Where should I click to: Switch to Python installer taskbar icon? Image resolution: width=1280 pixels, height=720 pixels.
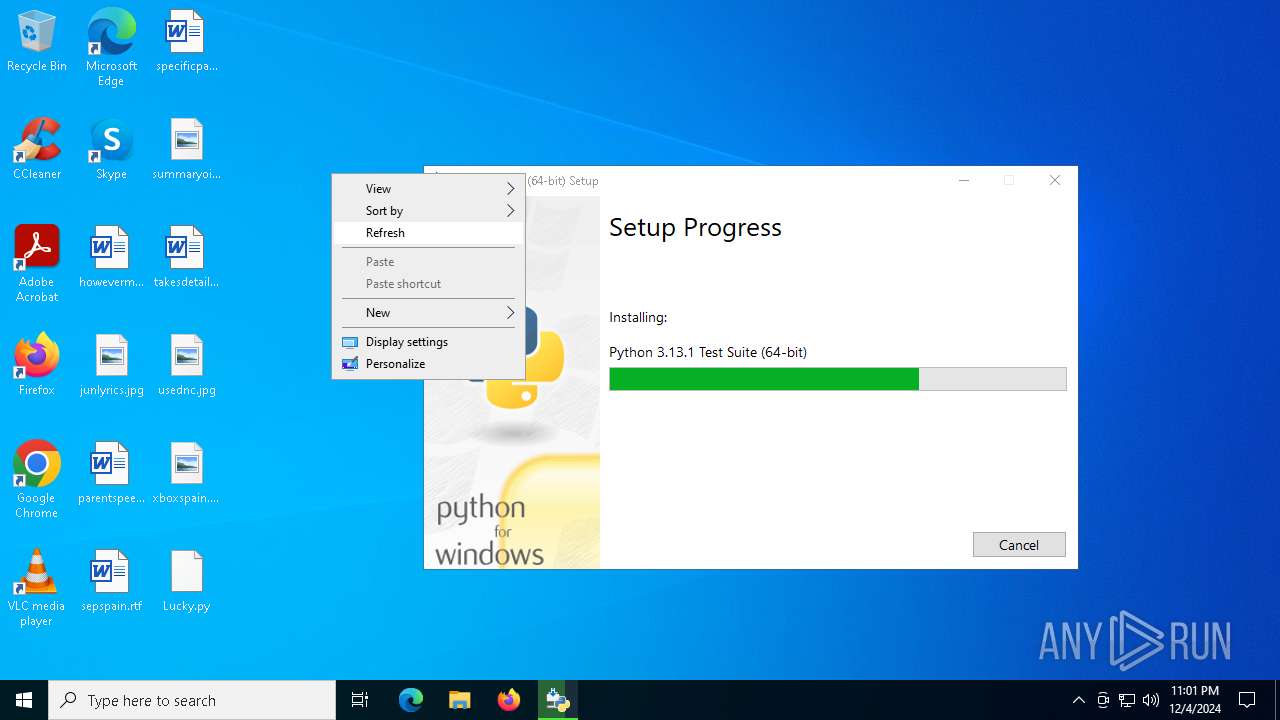pos(558,700)
